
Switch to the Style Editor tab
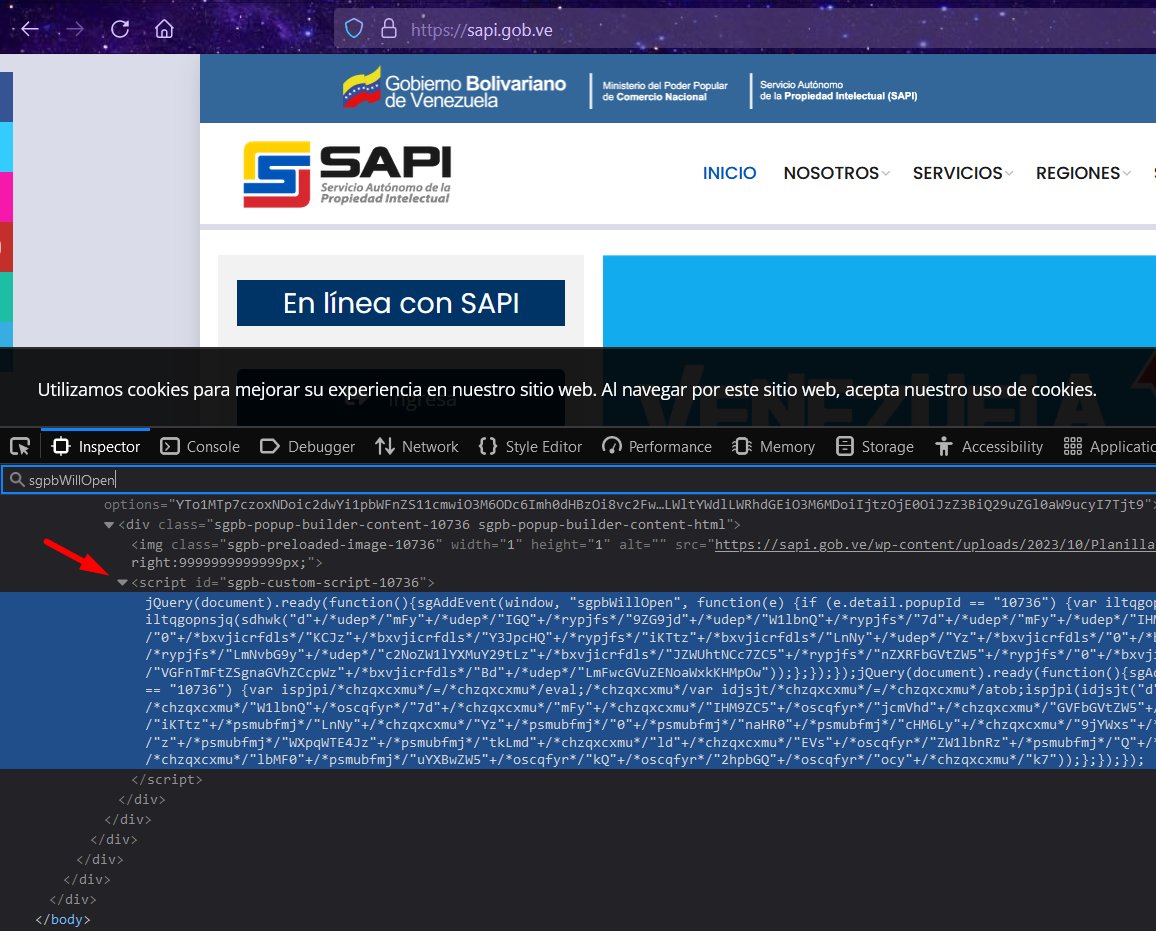tap(530, 446)
